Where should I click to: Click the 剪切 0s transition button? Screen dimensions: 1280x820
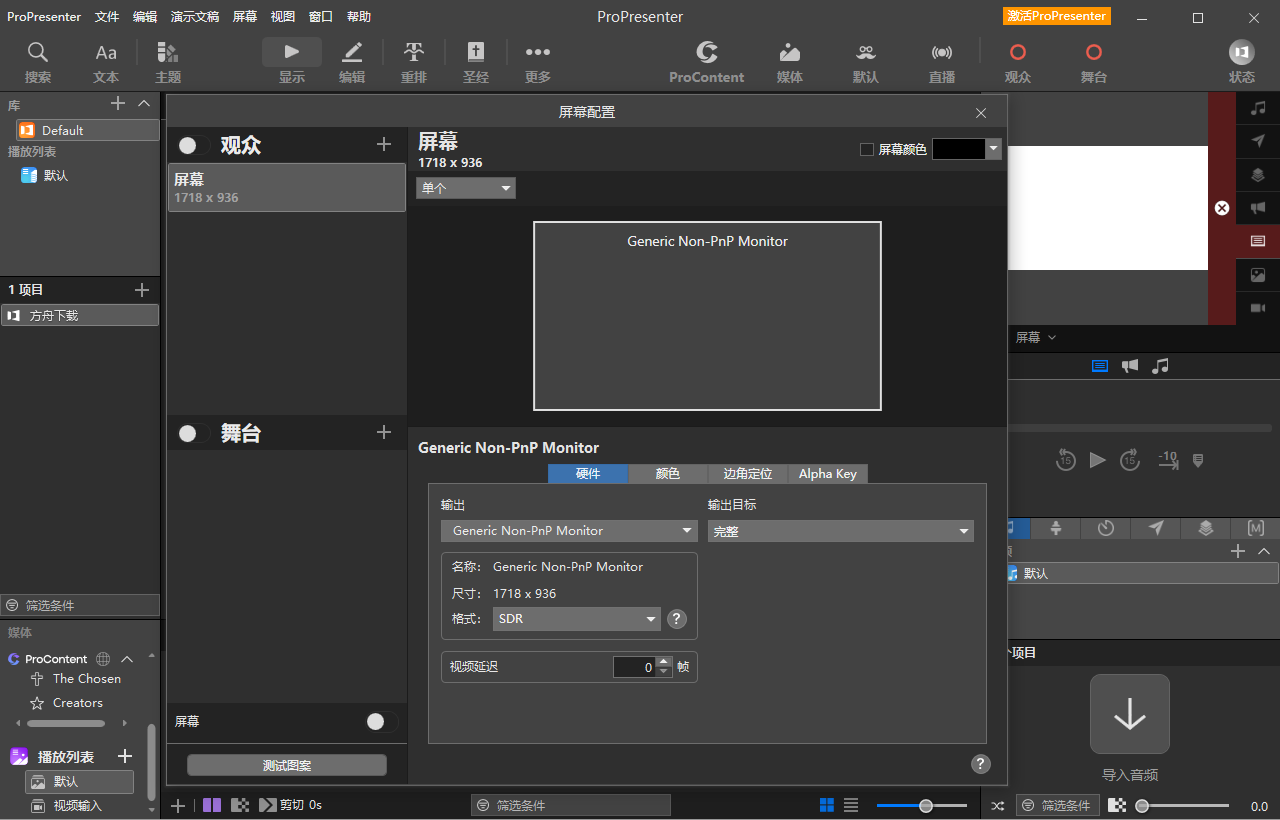(291, 805)
